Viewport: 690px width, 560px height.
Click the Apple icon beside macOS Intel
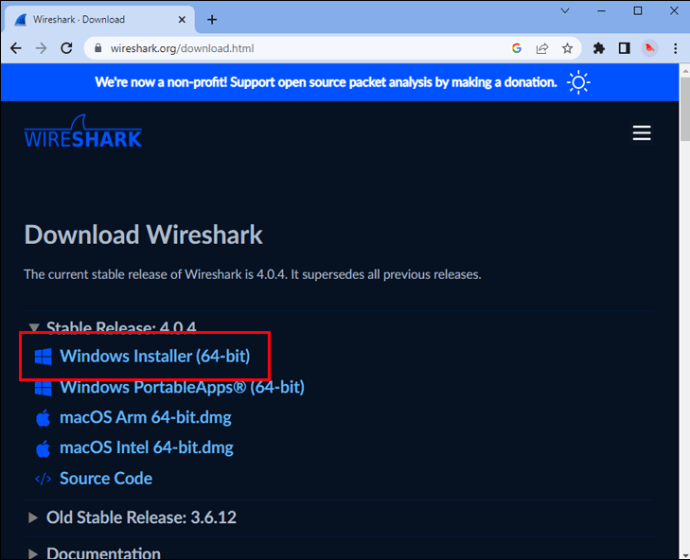(x=43, y=448)
